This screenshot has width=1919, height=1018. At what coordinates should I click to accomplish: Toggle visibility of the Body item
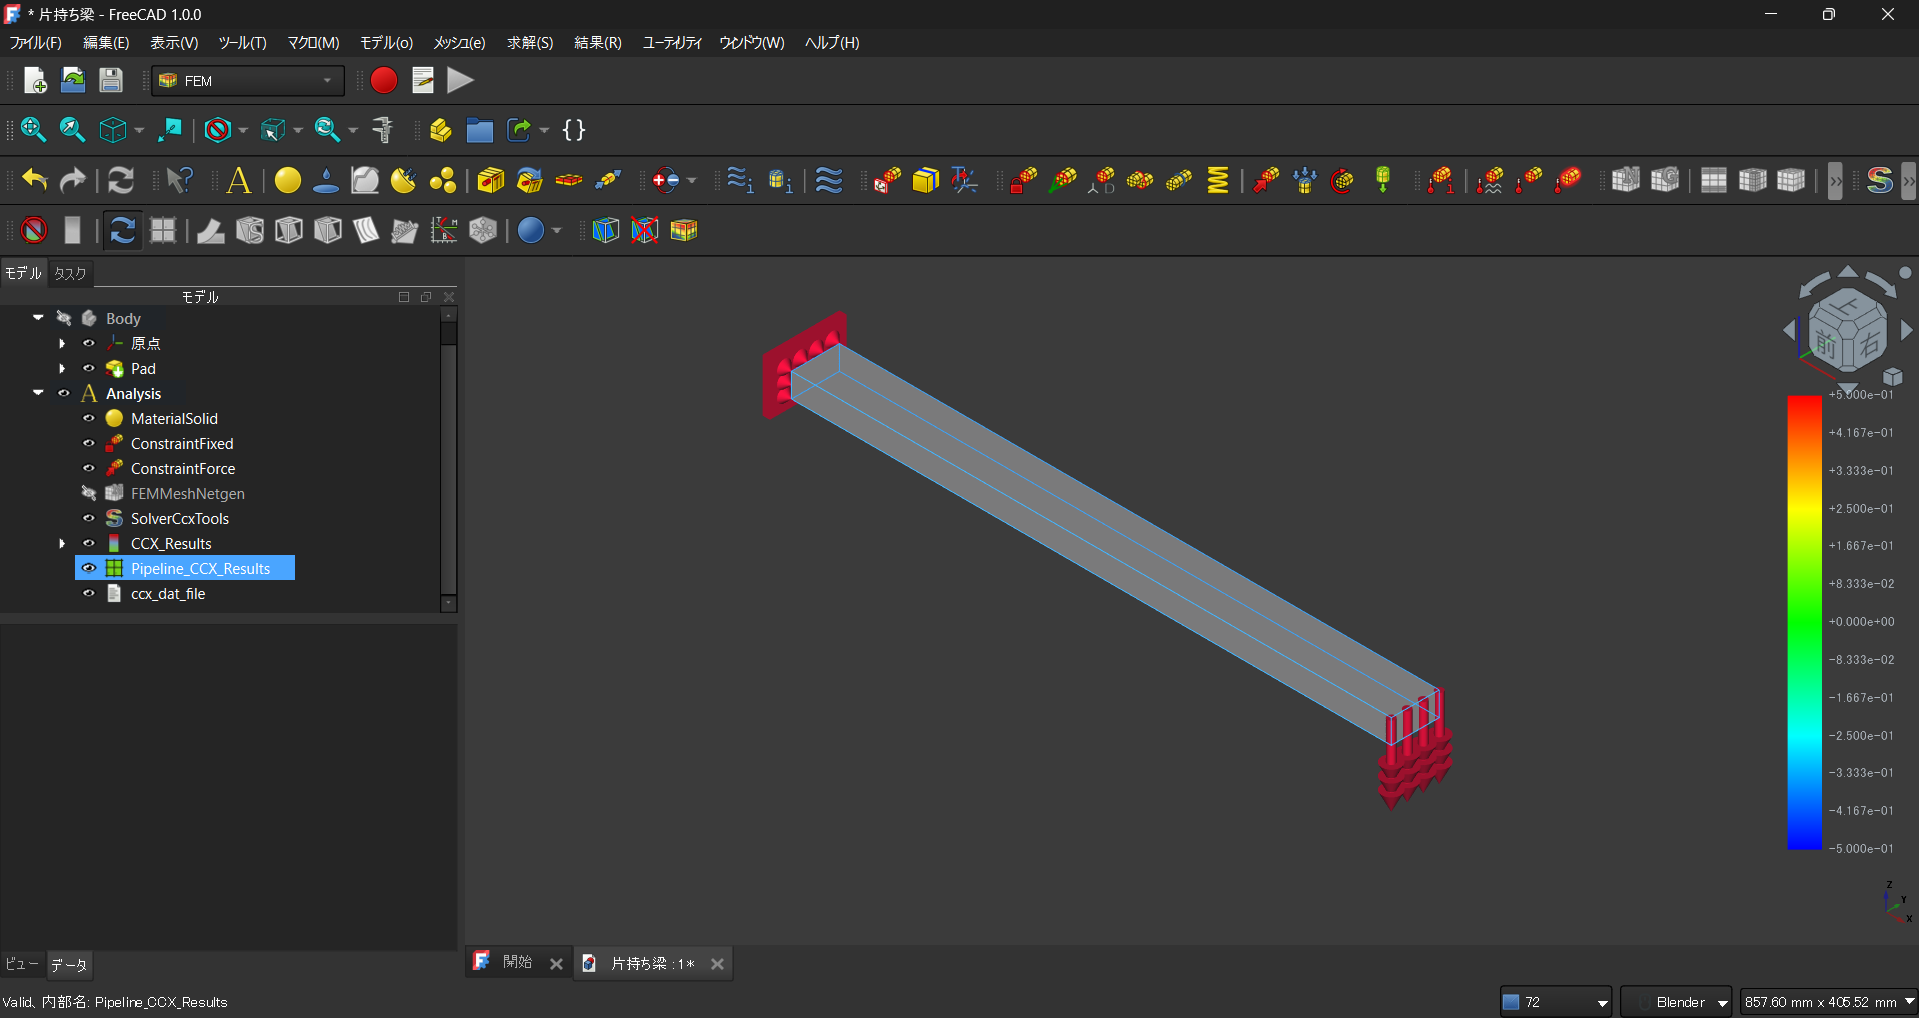tap(64, 319)
